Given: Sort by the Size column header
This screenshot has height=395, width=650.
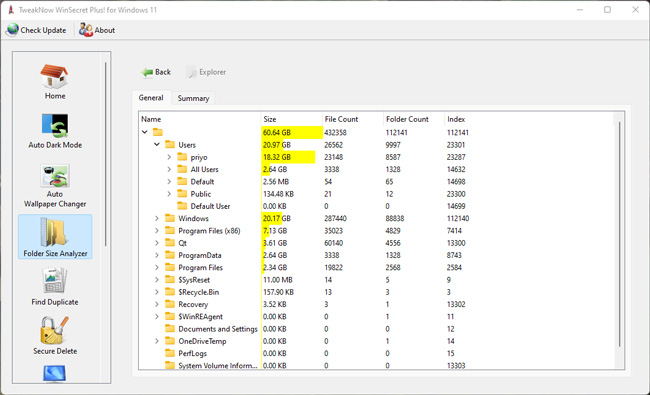Looking at the screenshot, I should click(291, 119).
